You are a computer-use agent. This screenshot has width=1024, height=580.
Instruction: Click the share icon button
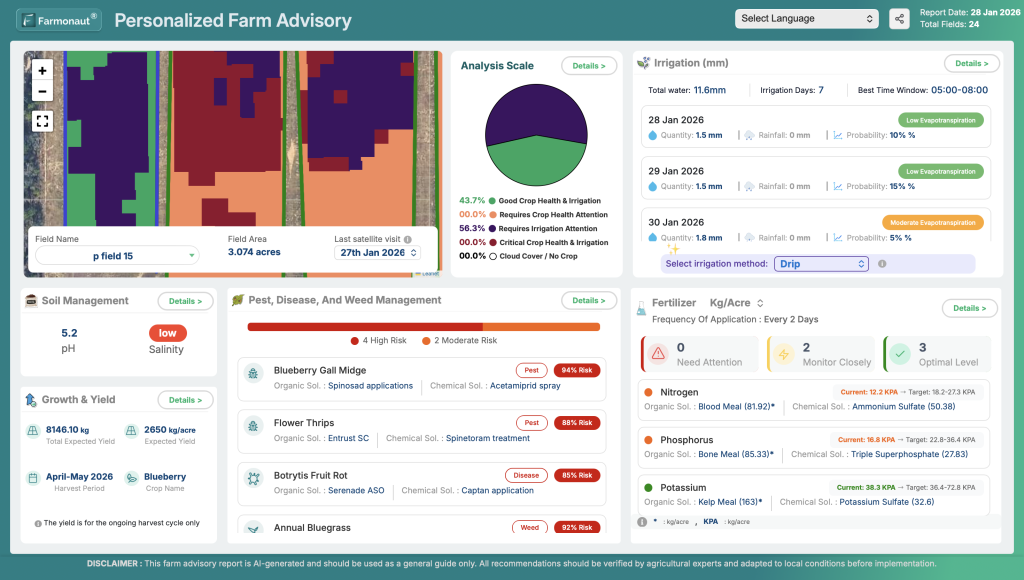click(x=899, y=19)
